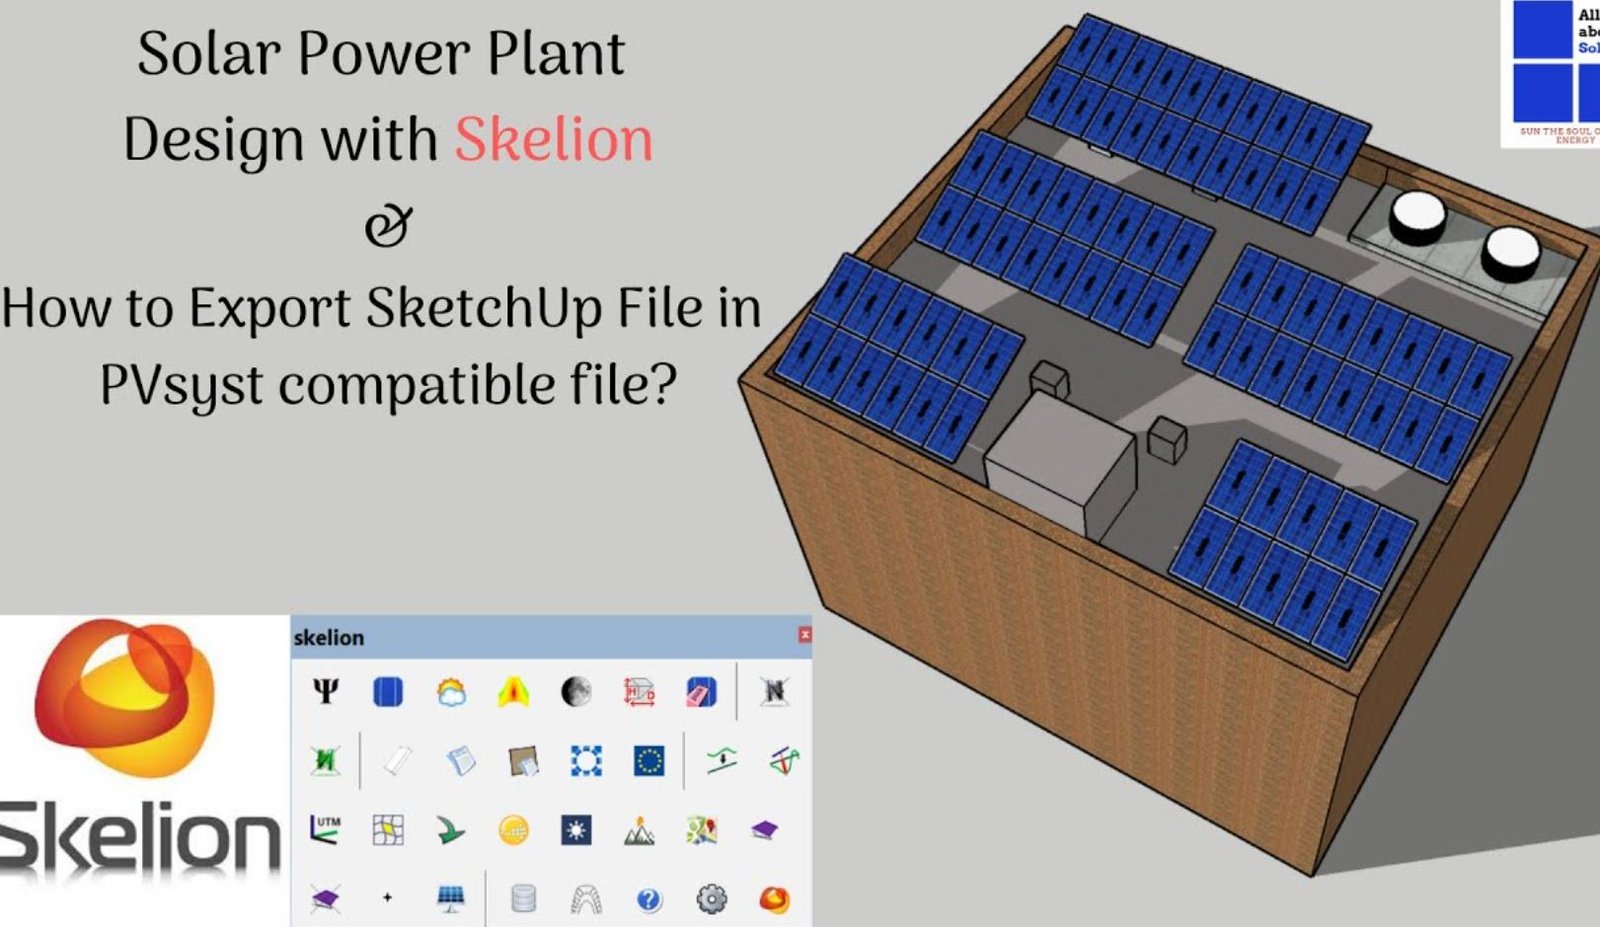The height and width of the screenshot is (927, 1600).
Task: Click the green-red terrain profile icon
Action: tap(784, 761)
